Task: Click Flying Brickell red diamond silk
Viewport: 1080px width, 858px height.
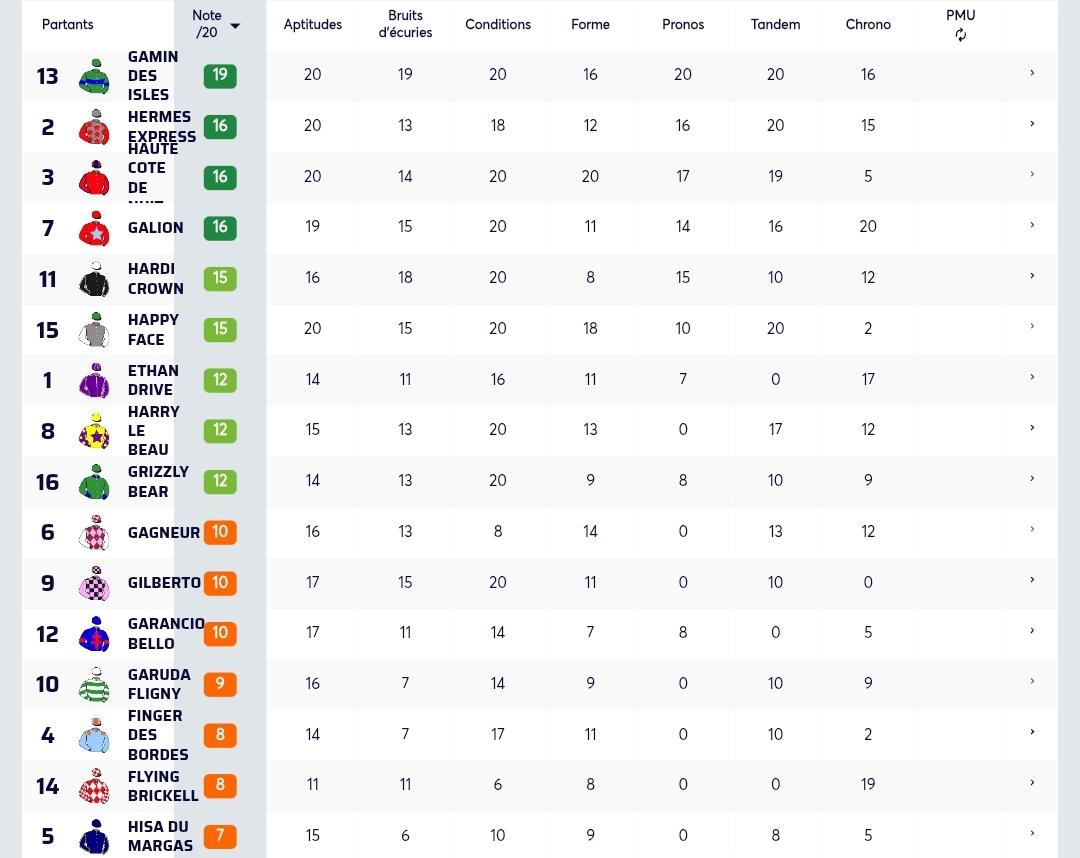Action: coord(94,786)
